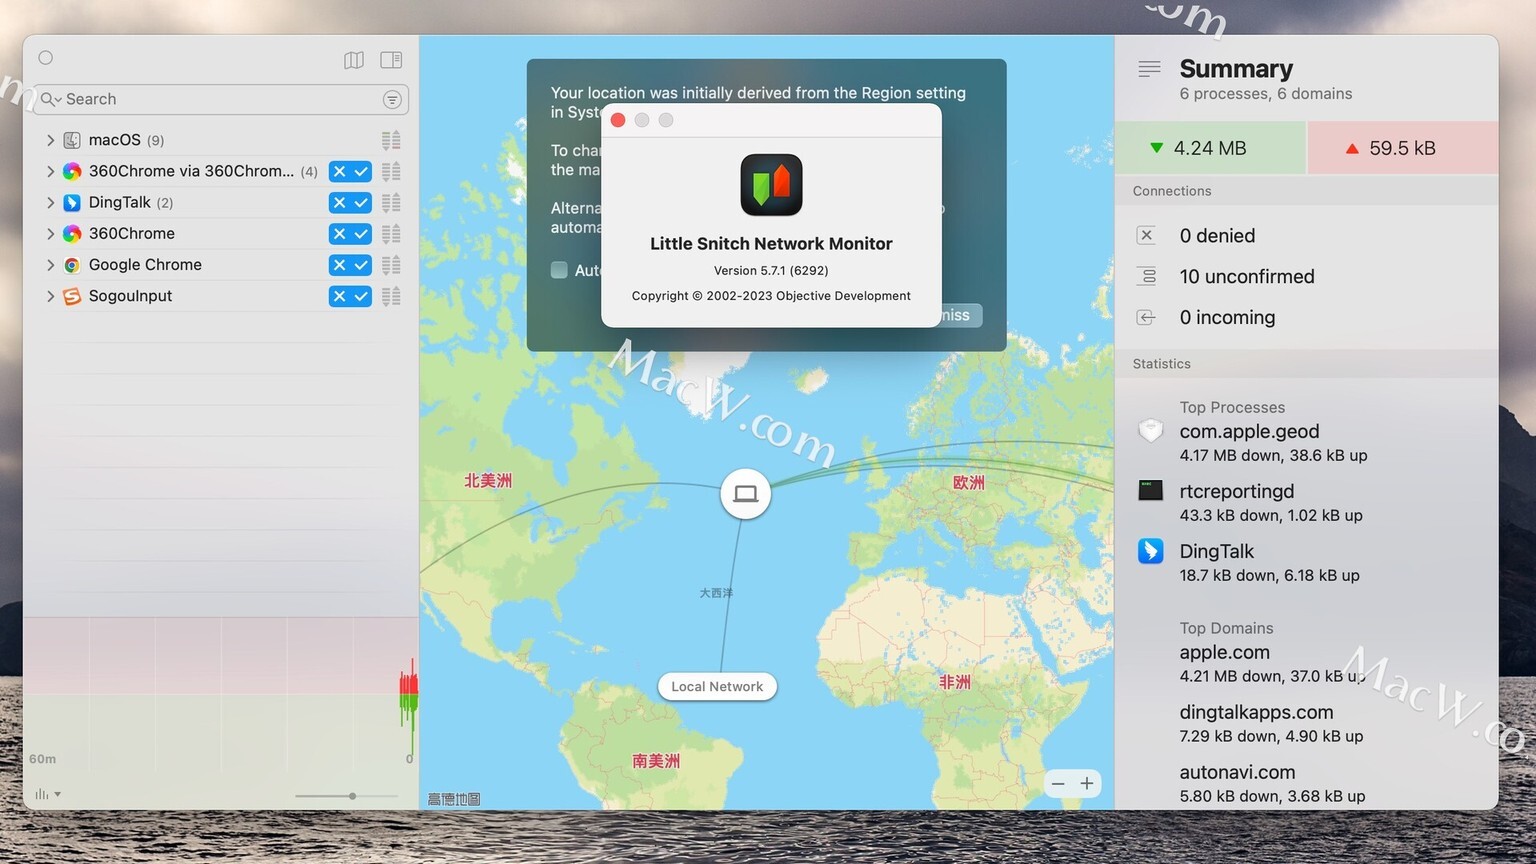The height and width of the screenshot is (864, 1536).
Task: Click the SogouInput app icon in list
Action: point(72,296)
